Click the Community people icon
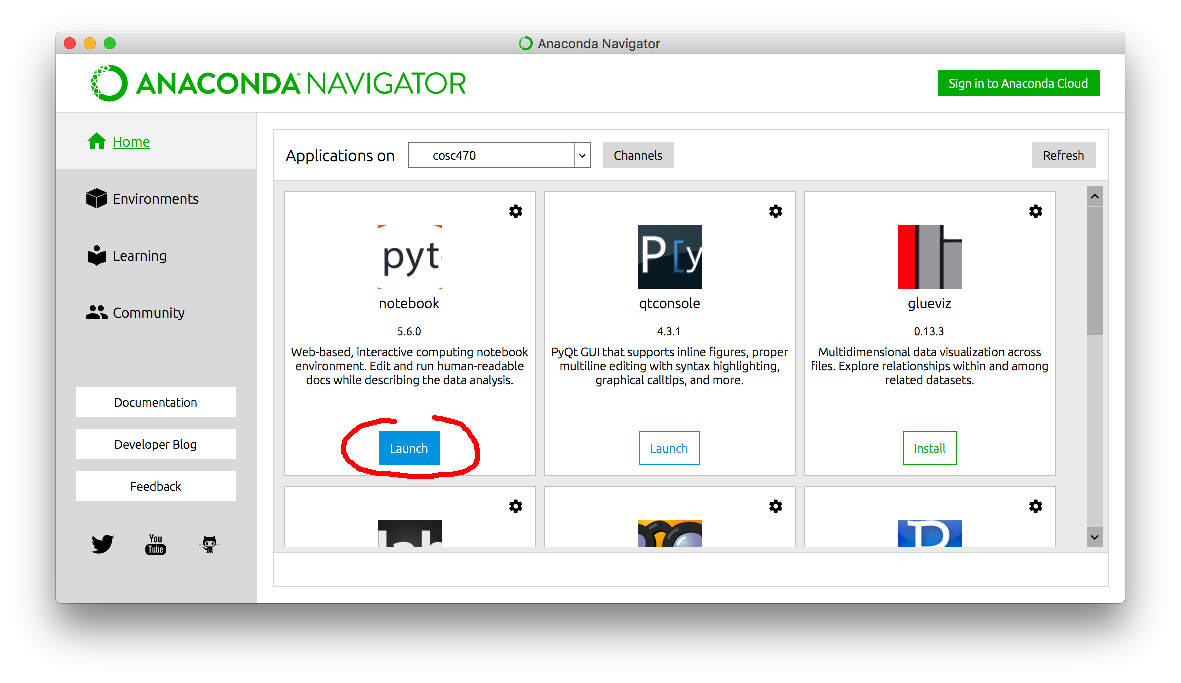Screen dimensions: 1181x683 point(96,313)
